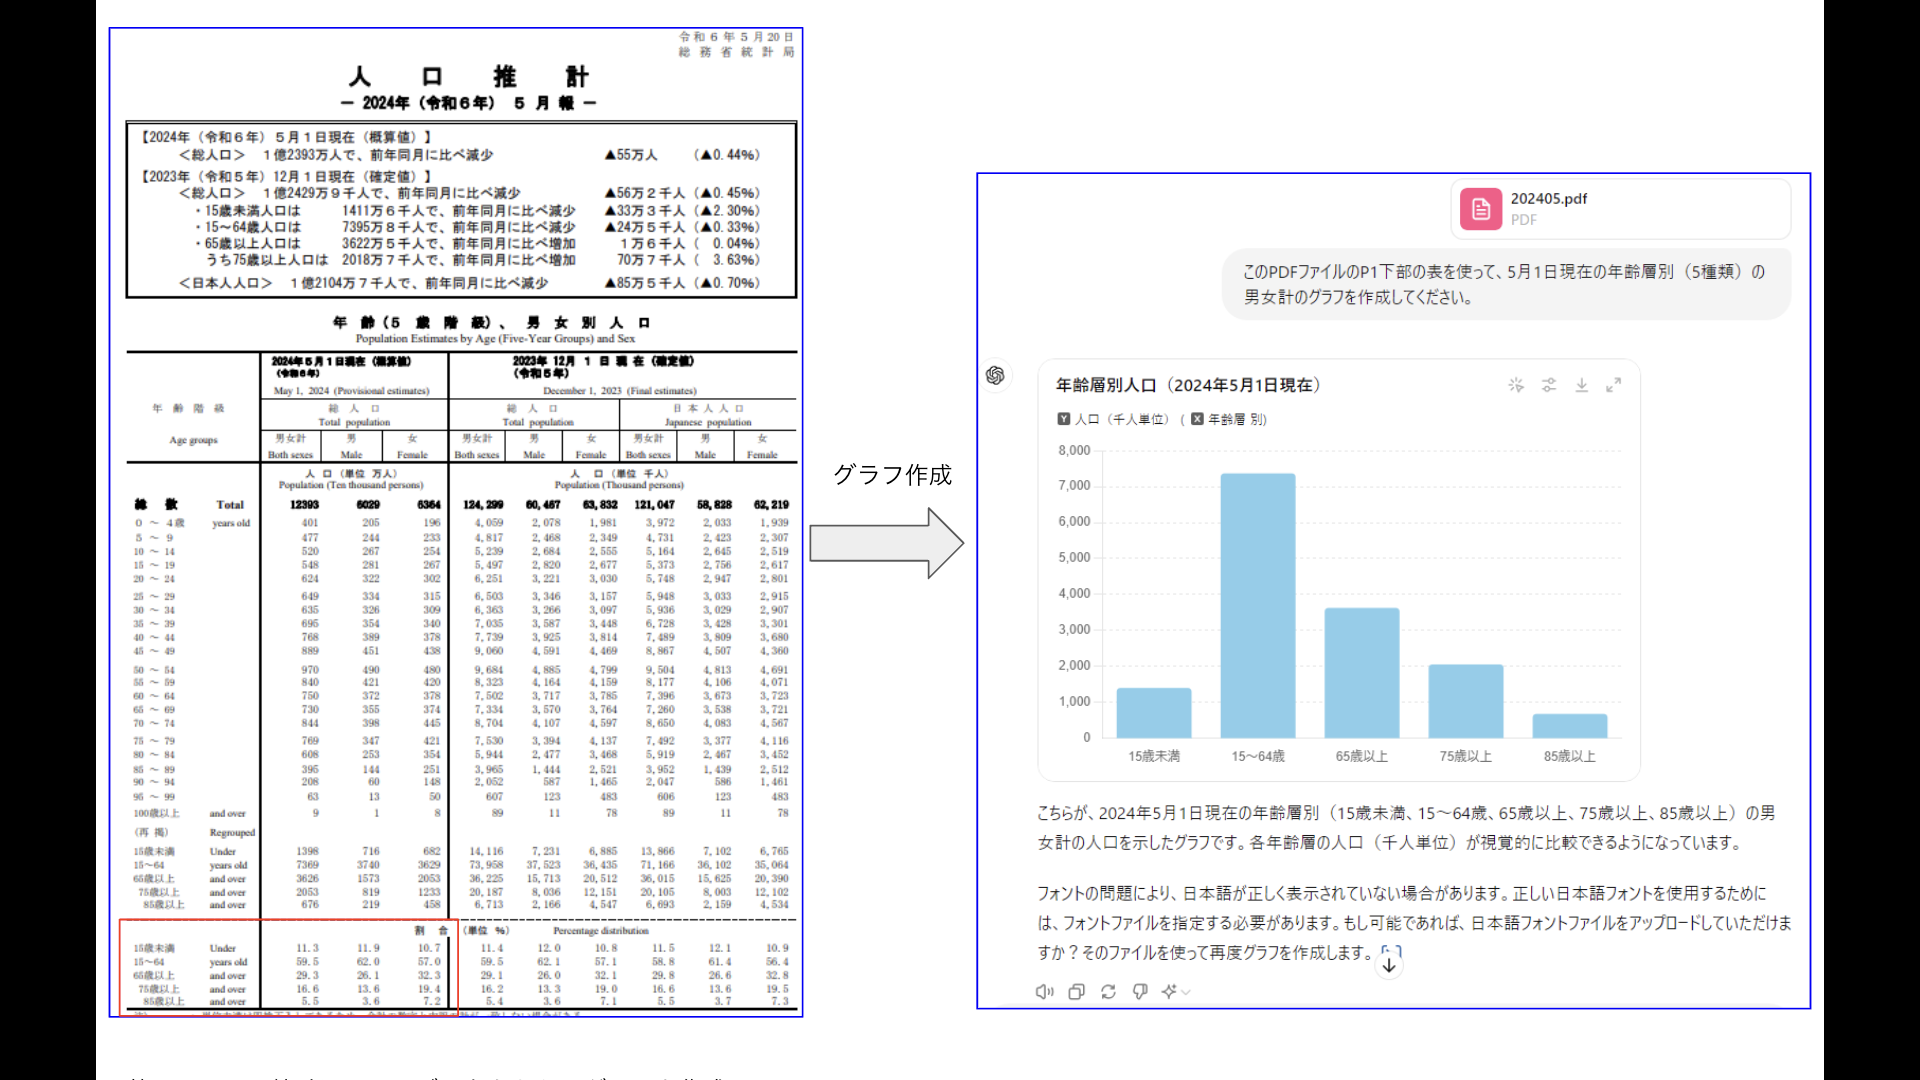This screenshot has width=1920, height=1080.
Task: Click the 65歳以上 bar in the chart
Action: (1362, 673)
